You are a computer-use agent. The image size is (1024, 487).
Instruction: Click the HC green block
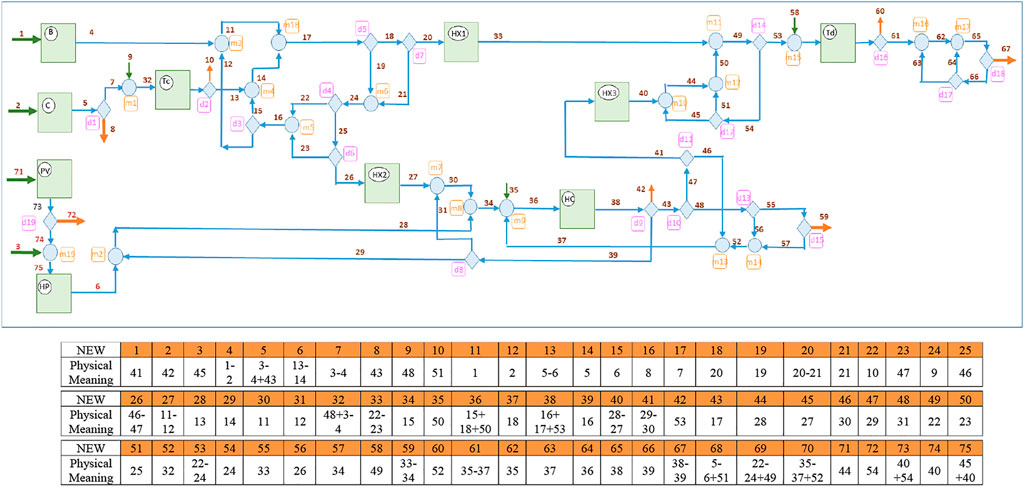(577, 209)
